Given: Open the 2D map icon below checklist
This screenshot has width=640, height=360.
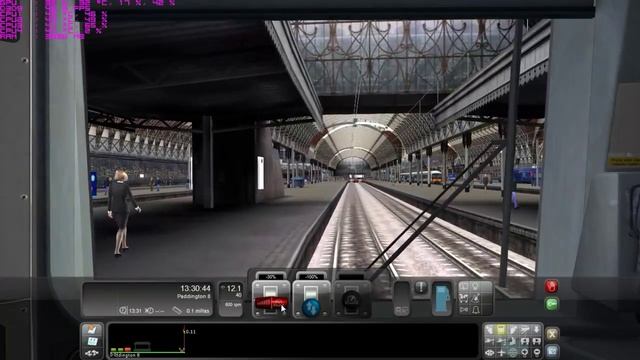Looking at the screenshot, I should pos(92,341).
